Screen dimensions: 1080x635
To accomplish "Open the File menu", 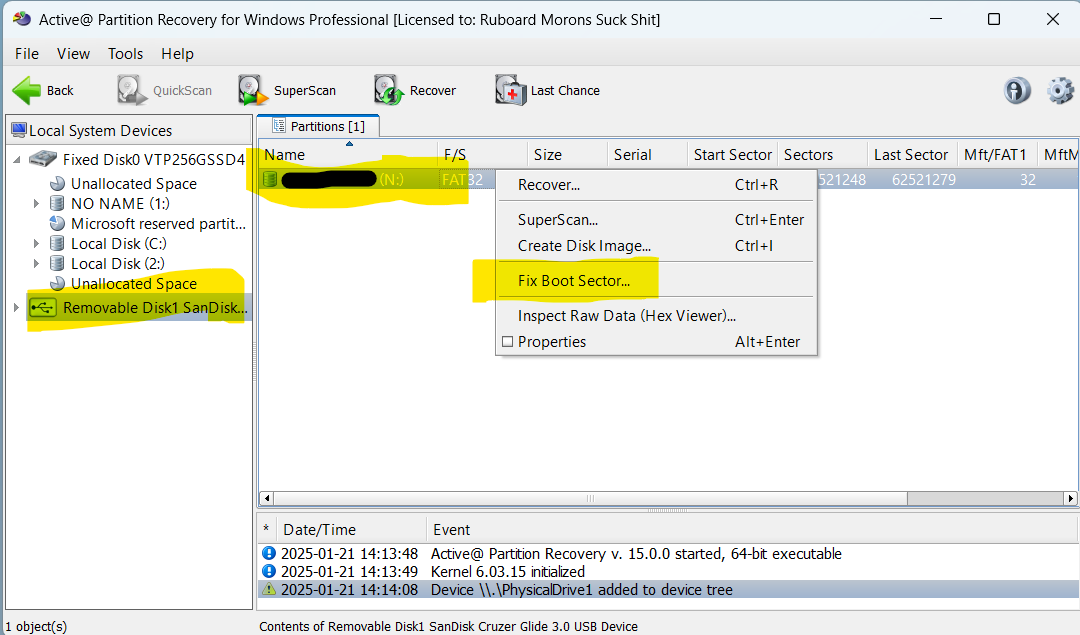I will click(x=27, y=54).
